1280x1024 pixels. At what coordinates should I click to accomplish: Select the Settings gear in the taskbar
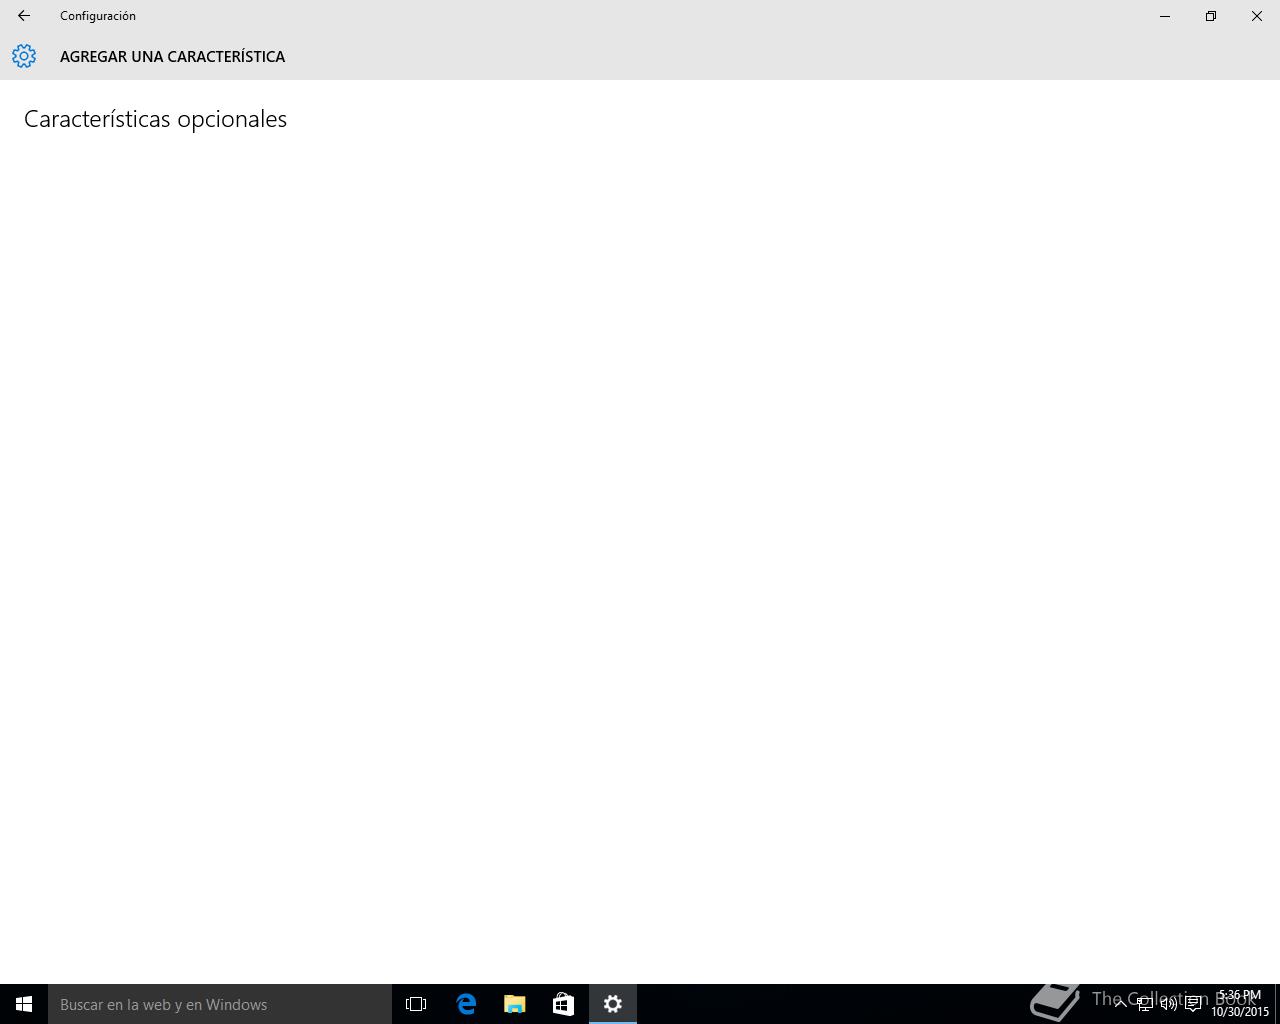point(613,1004)
